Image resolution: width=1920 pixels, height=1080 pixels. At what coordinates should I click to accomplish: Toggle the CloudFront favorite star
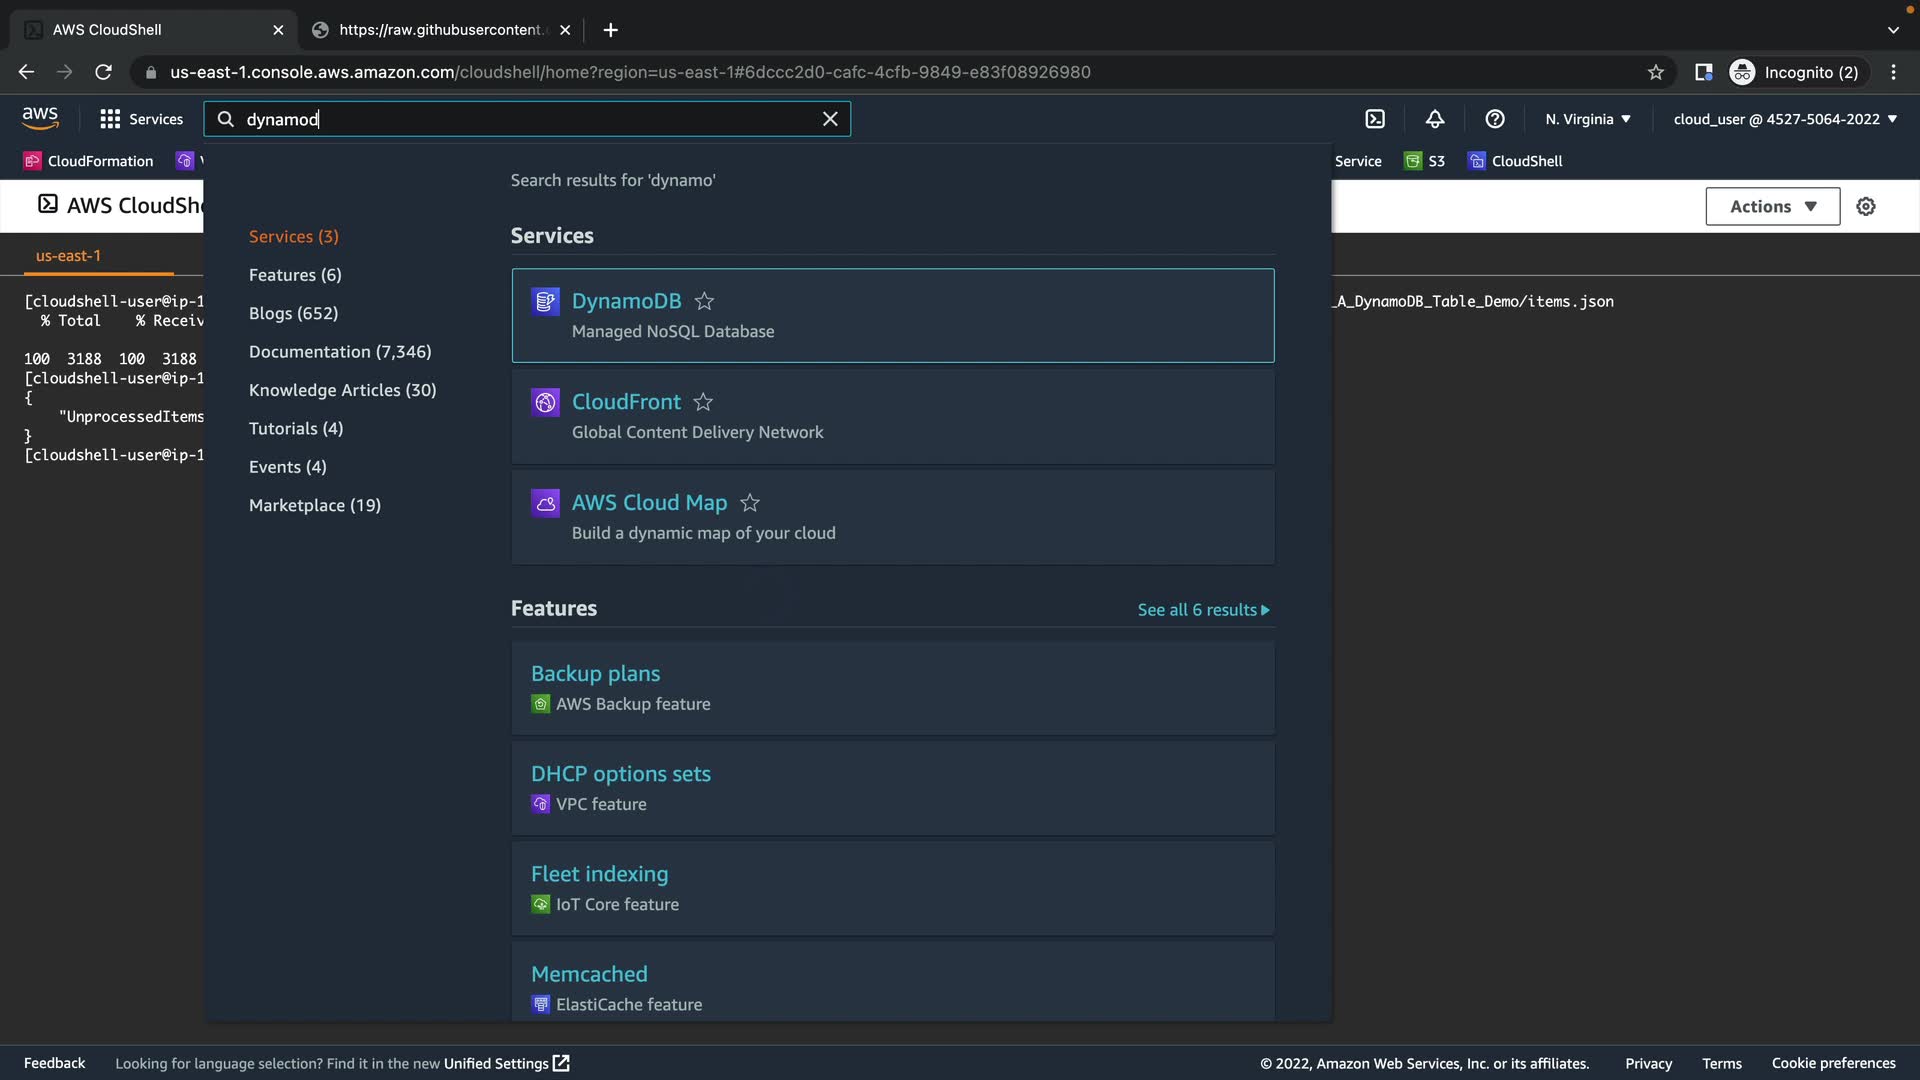pos(703,402)
